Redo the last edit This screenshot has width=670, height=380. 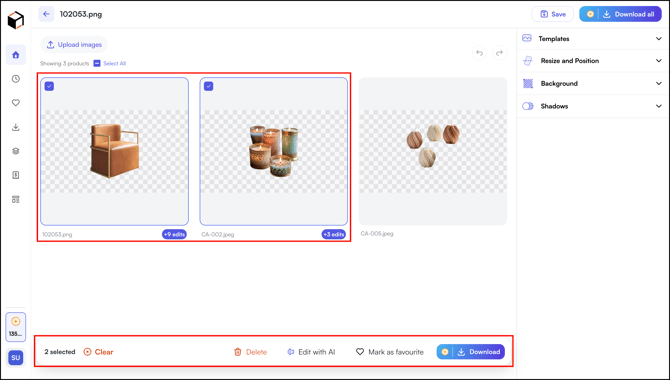[499, 53]
